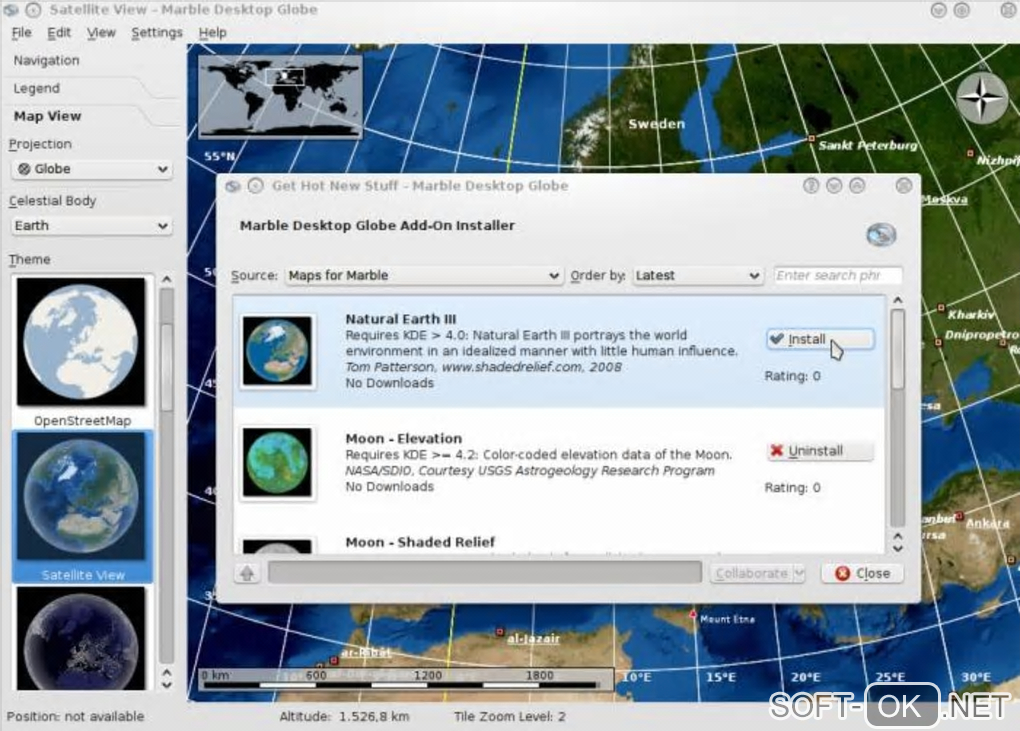Click the up arrow icon in dialog footer

247,574
